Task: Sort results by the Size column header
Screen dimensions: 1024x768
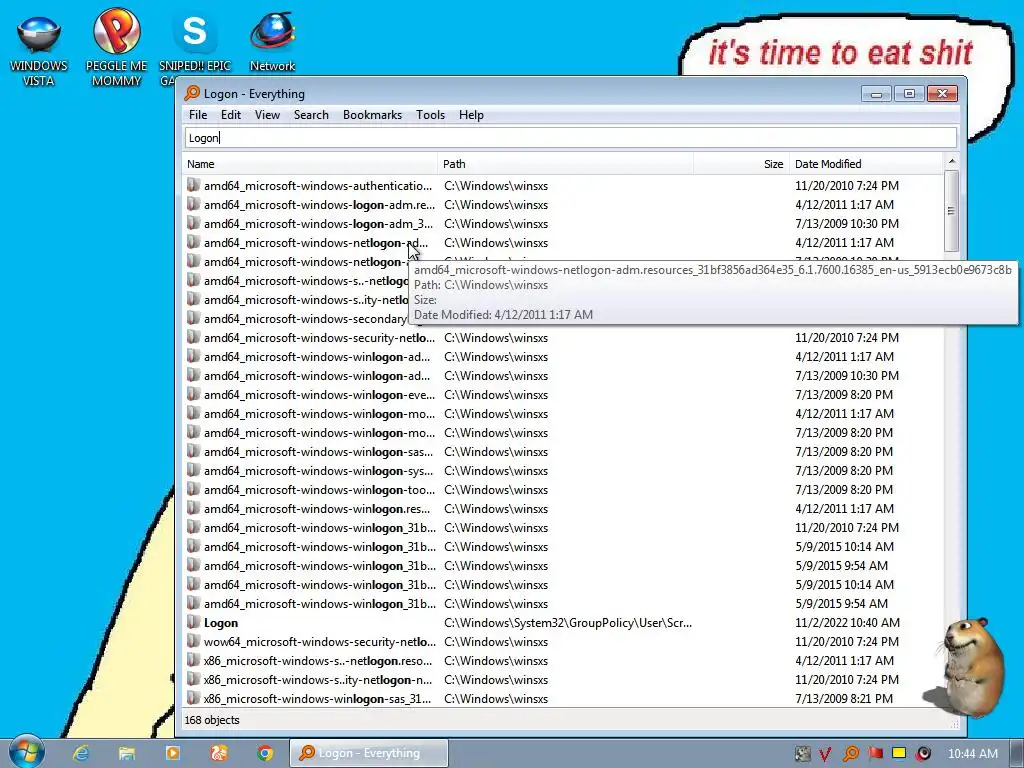Action: click(x=741, y=164)
